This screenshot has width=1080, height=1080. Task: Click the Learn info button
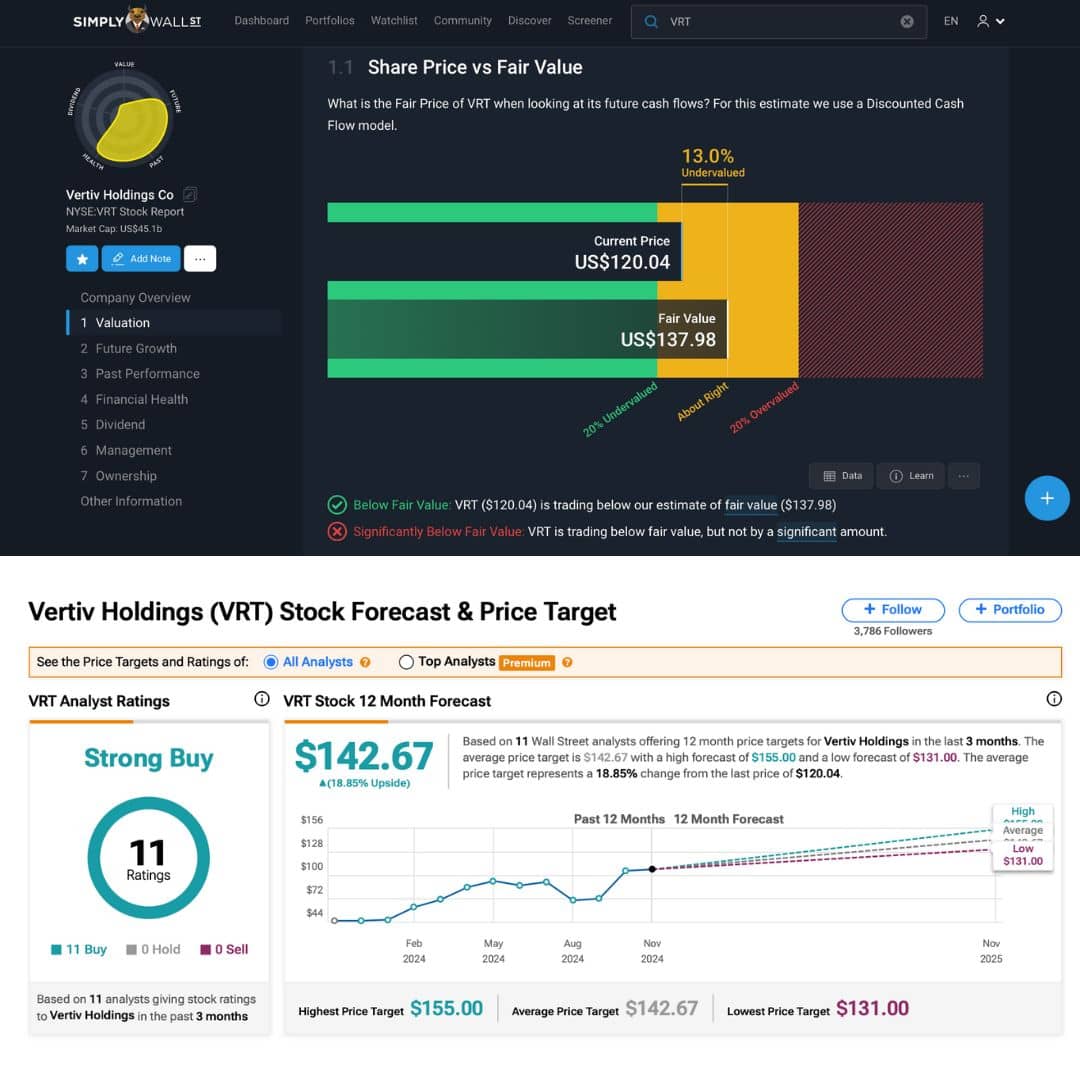point(911,476)
